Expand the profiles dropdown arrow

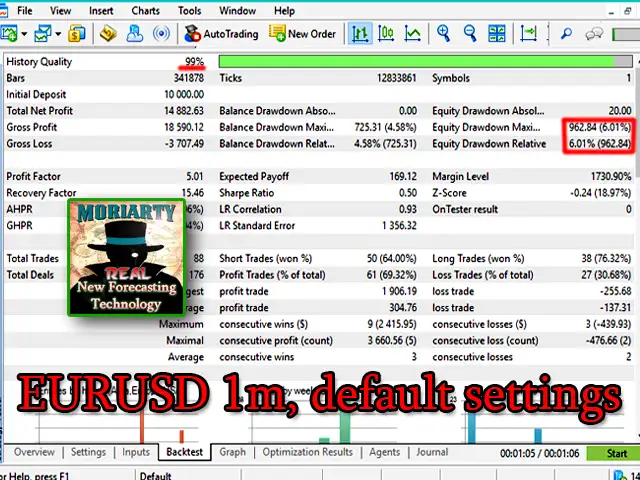pos(58,34)
